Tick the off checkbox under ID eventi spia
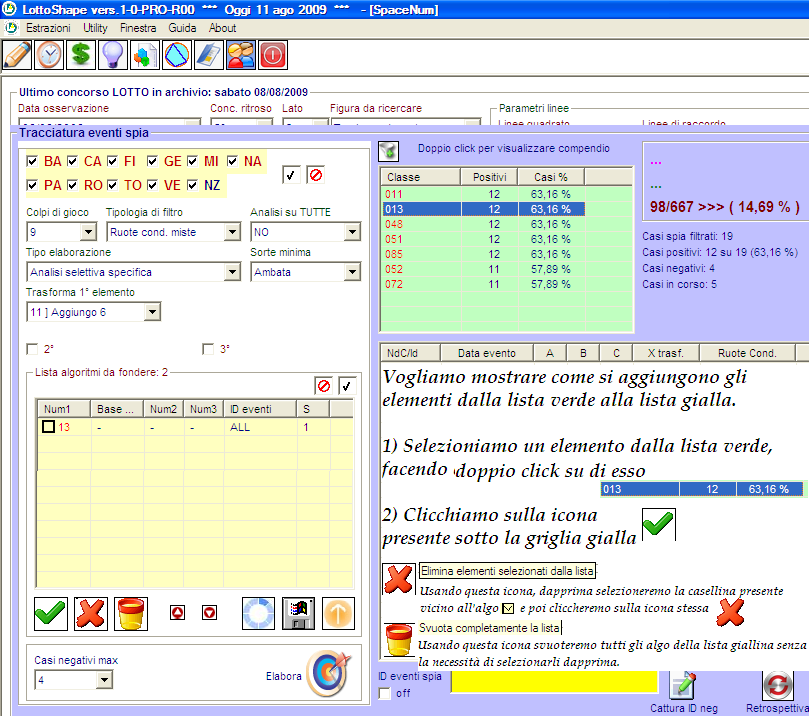 coord(384,693)
